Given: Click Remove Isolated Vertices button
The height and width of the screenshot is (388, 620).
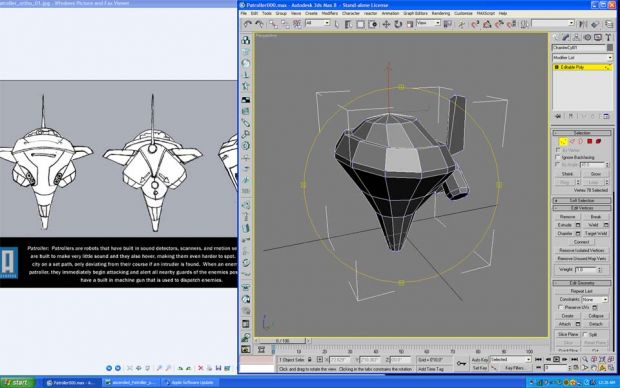Looking at the screenshot, I should [x=582, y=250].
